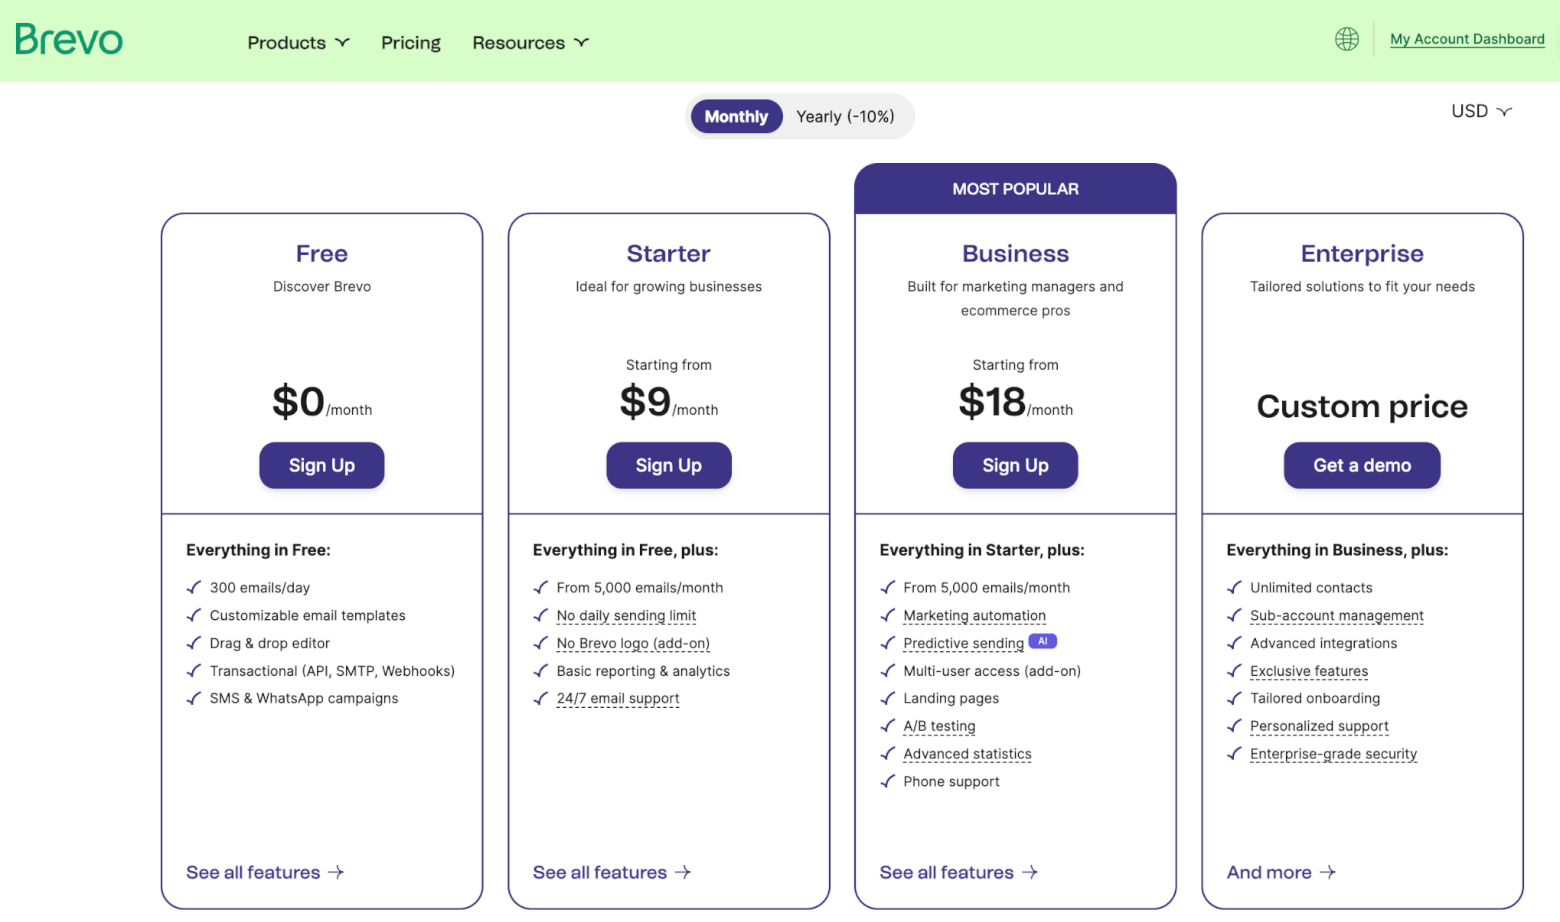This screenshot has width=1560, height=922.
Task: Open the Resources nav menu
Action: (x=530, y=42)
